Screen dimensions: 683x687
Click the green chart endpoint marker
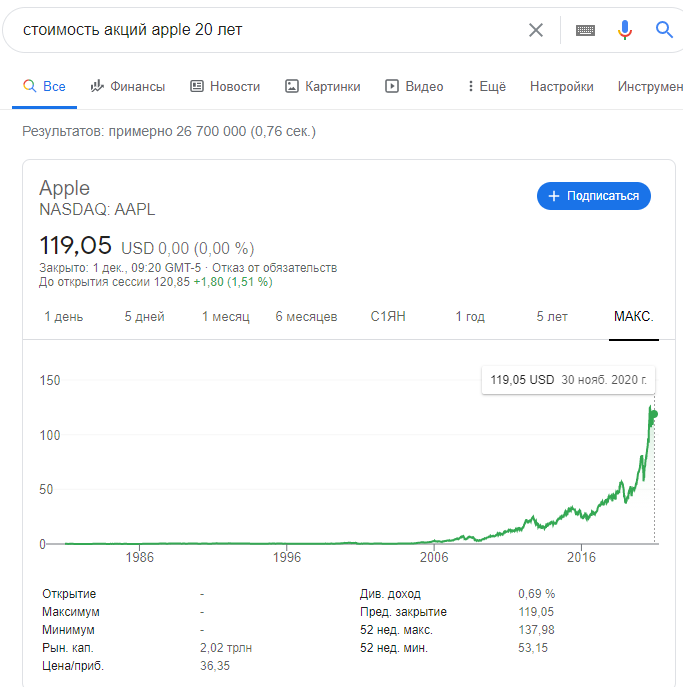[x=655, y=413]
